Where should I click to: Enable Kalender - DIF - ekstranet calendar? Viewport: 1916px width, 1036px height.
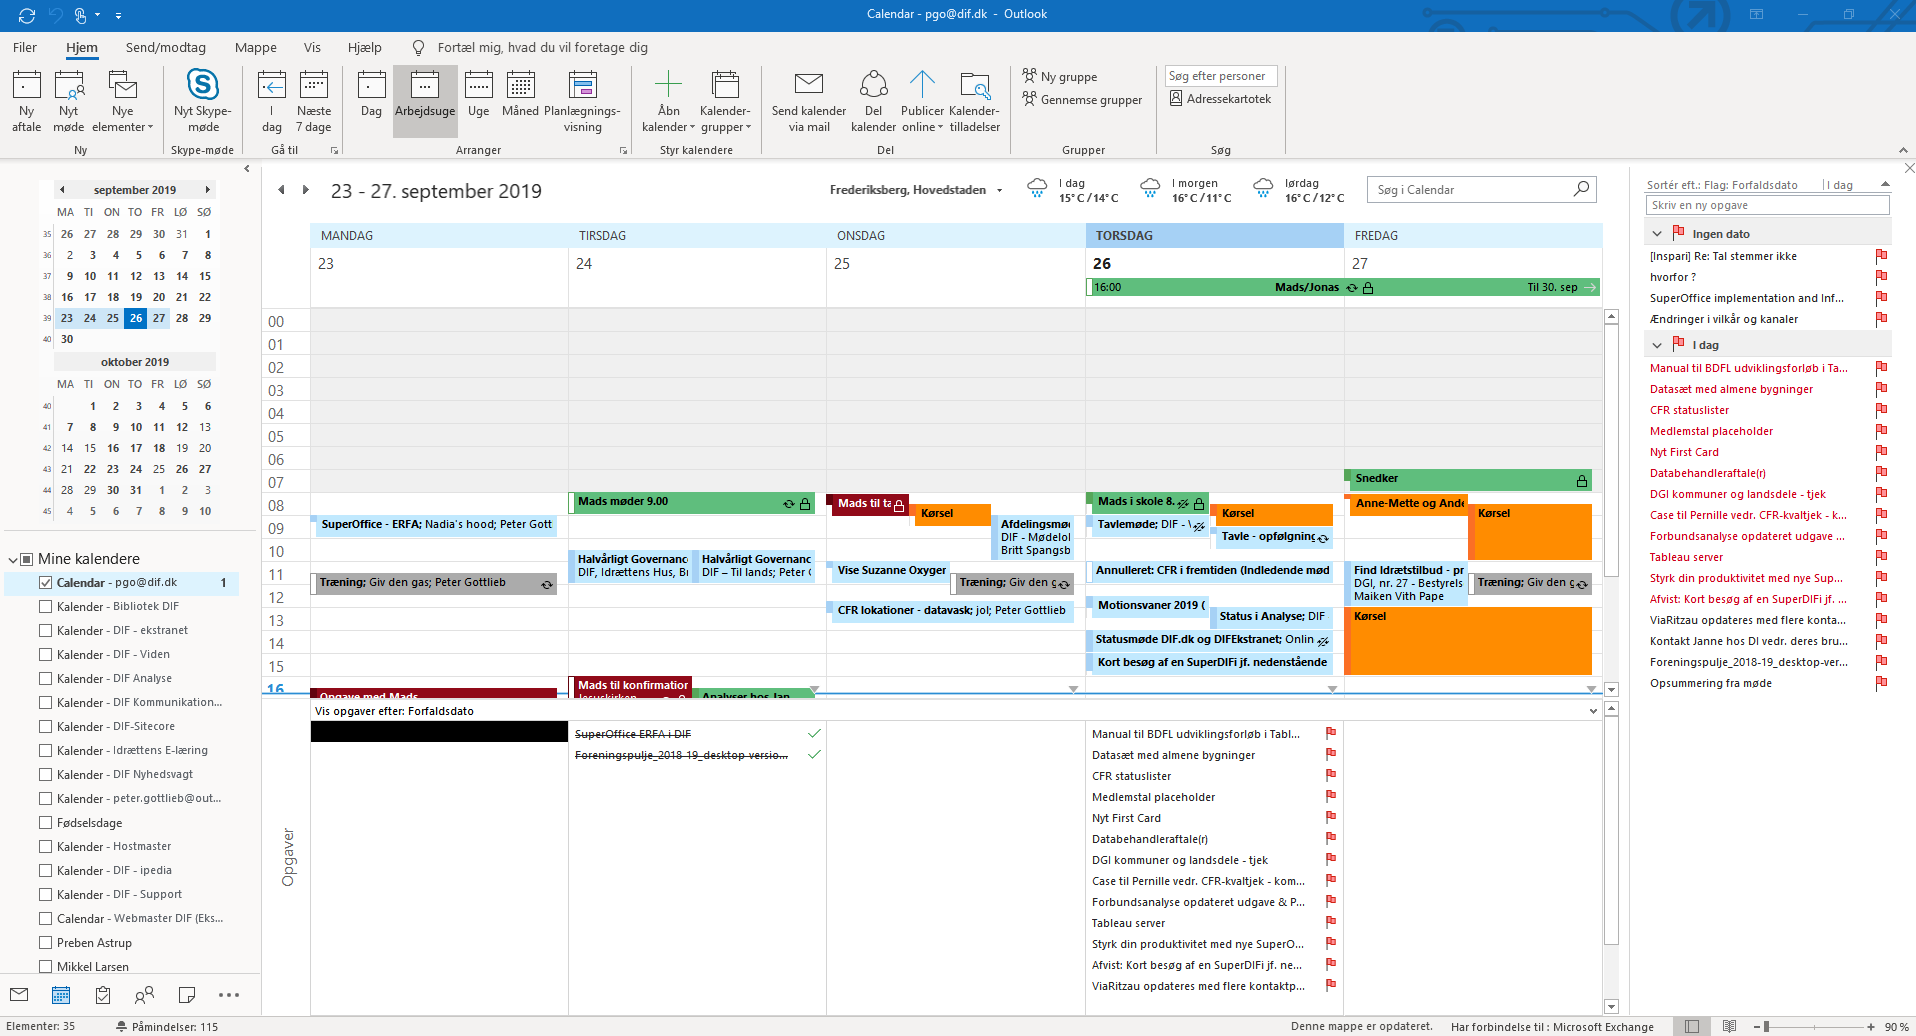(45, 630)
